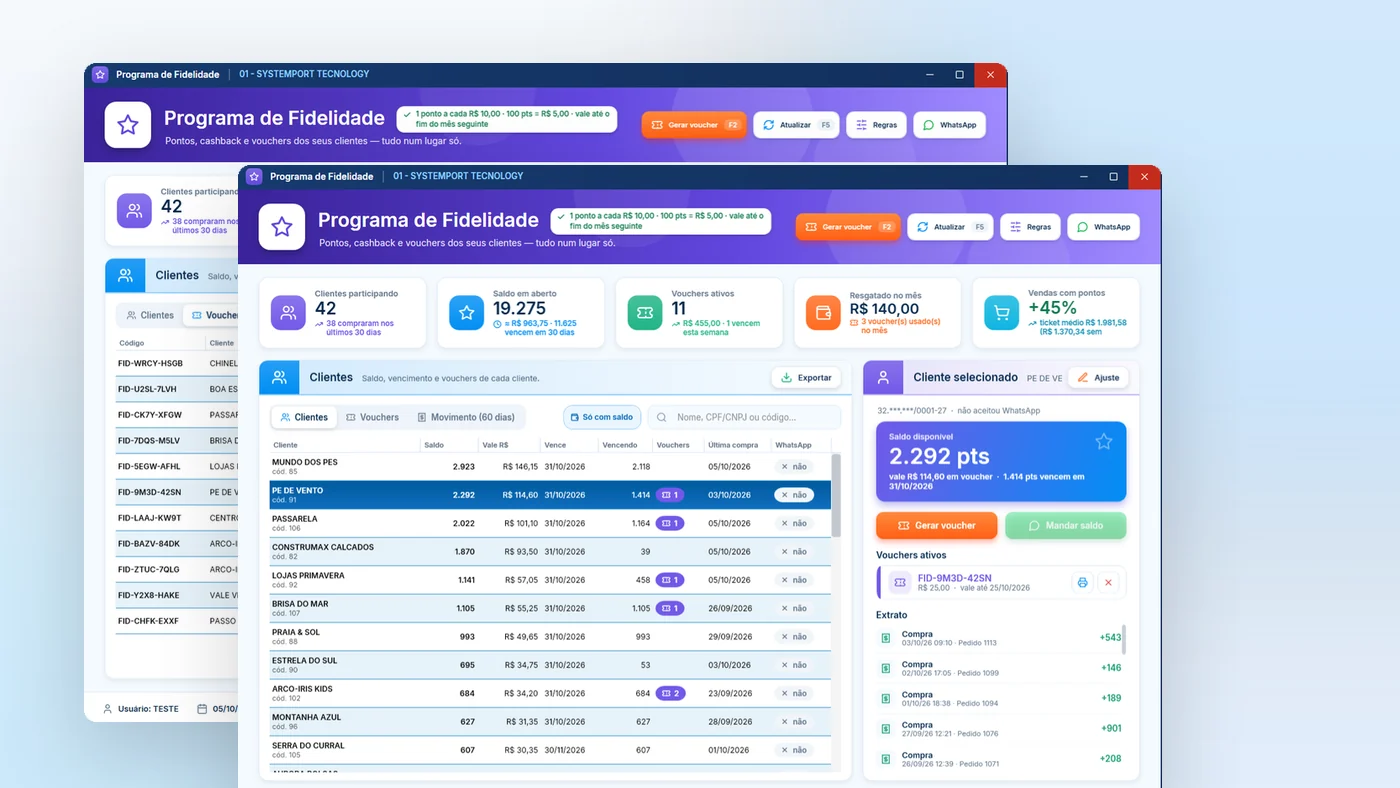1400x788 pixels.
Task: Click the Exportar button
Action: 805,378
